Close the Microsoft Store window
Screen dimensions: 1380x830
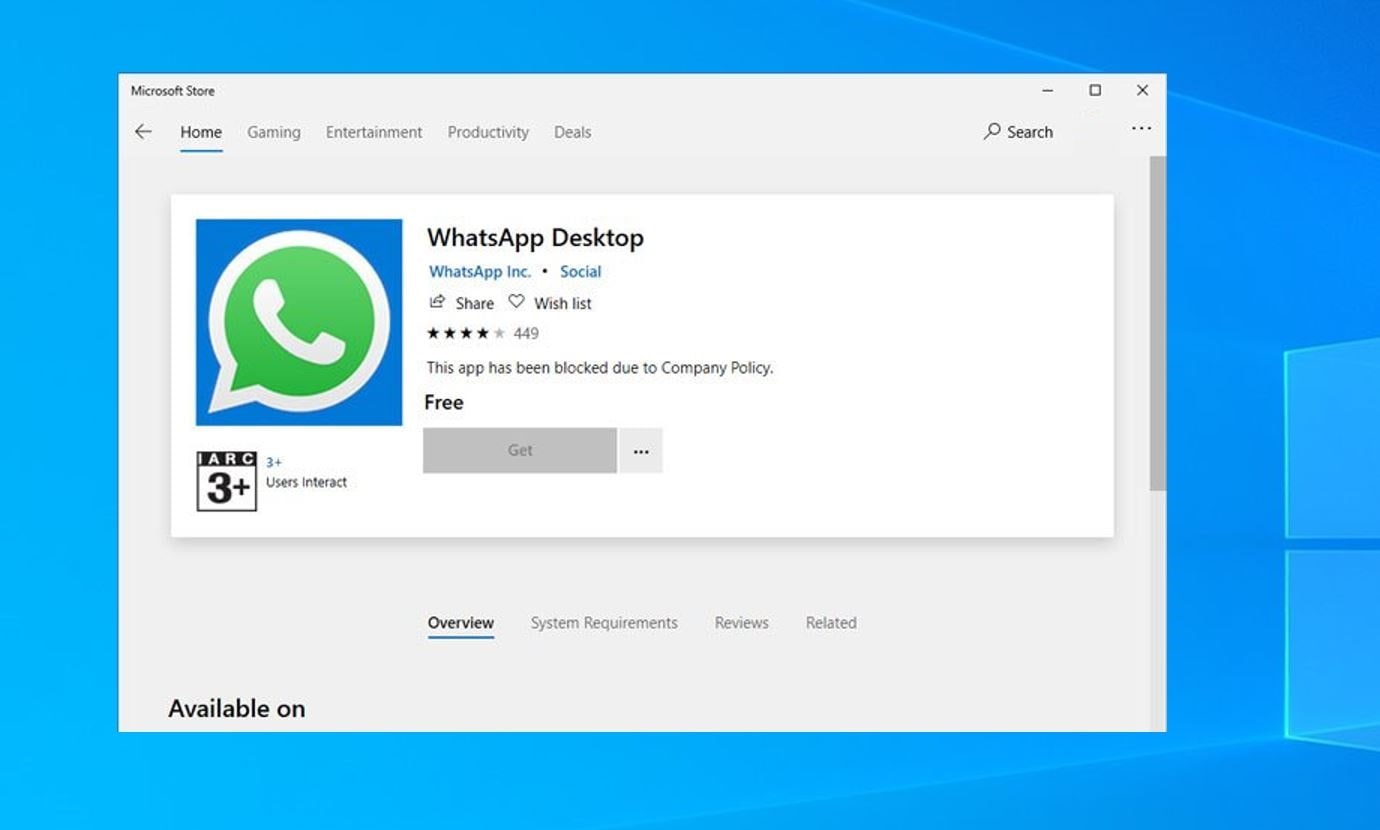pos(1142,90)
